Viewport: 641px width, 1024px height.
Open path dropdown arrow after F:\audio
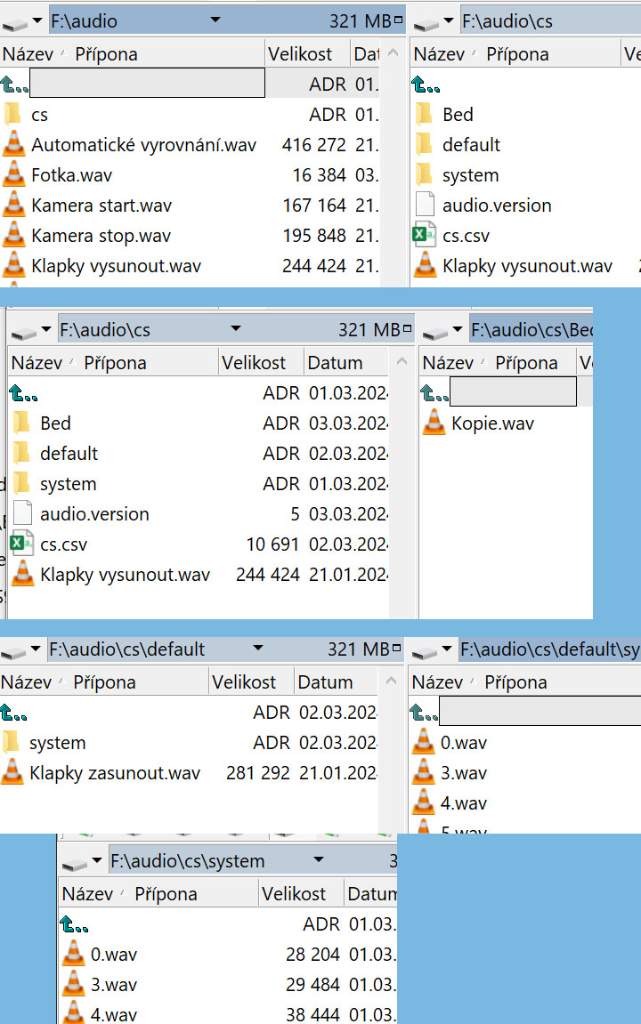(215, 21)
